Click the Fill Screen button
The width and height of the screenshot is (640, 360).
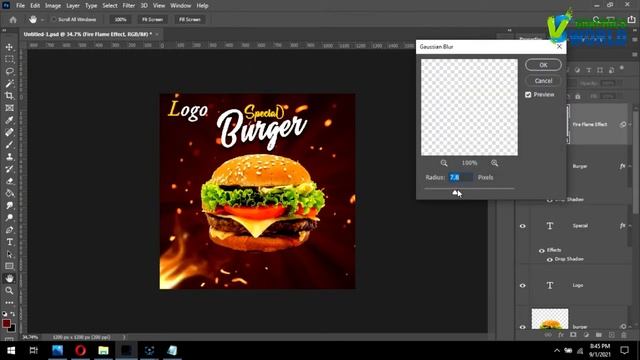[190, 20]
